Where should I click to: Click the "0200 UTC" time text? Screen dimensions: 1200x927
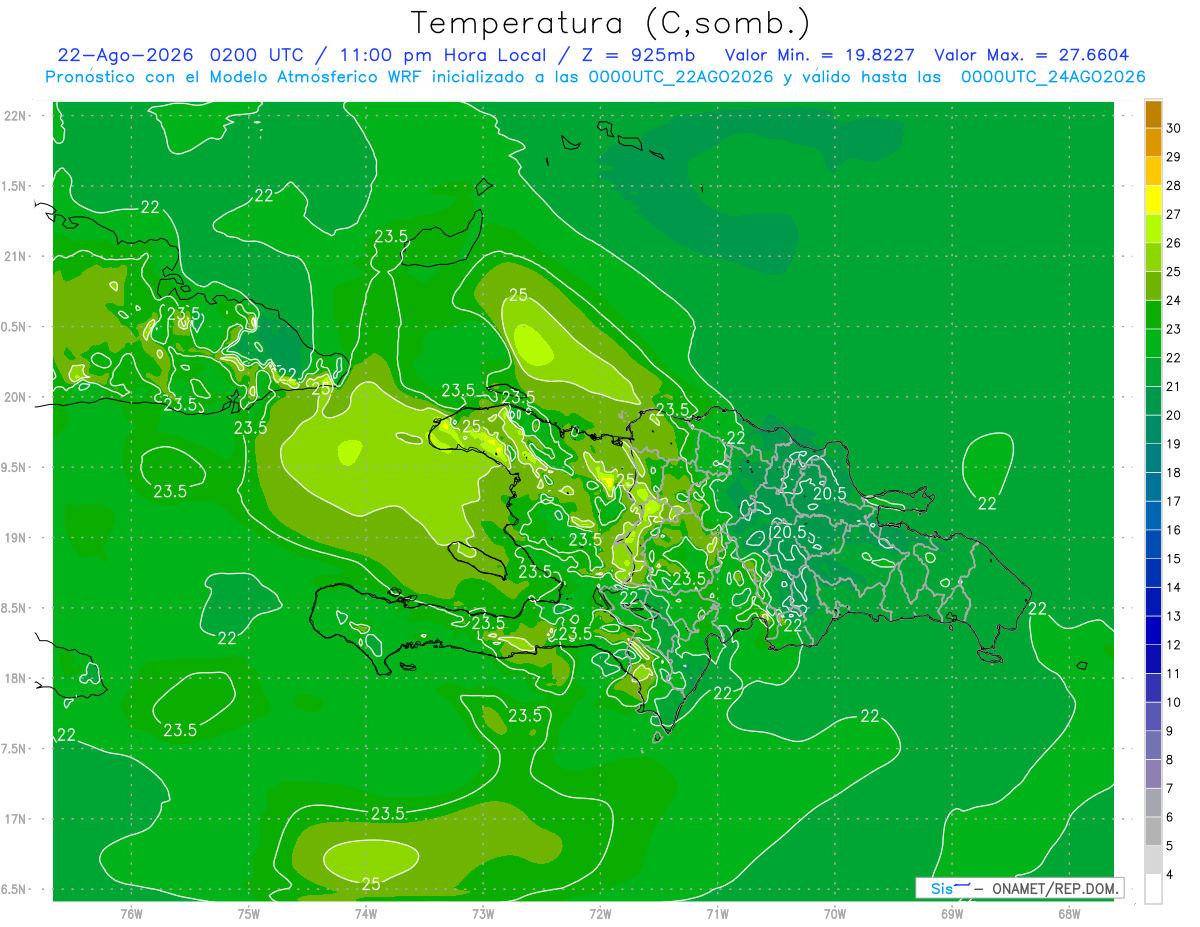258,55
